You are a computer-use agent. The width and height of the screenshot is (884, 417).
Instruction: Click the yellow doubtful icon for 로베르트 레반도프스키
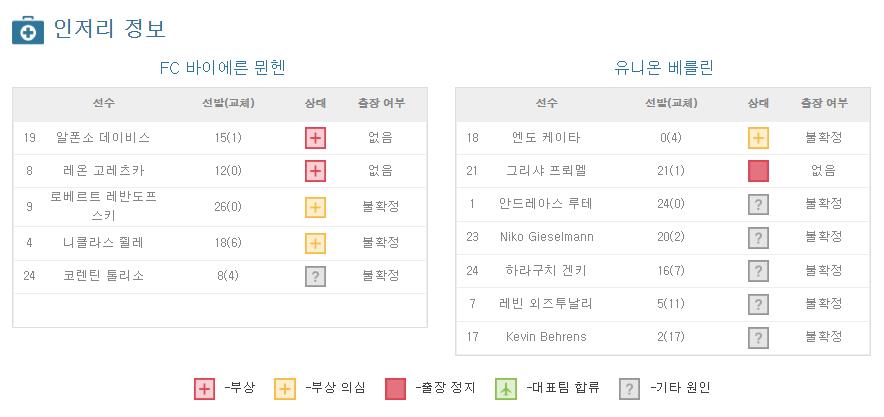pos(316,207)
